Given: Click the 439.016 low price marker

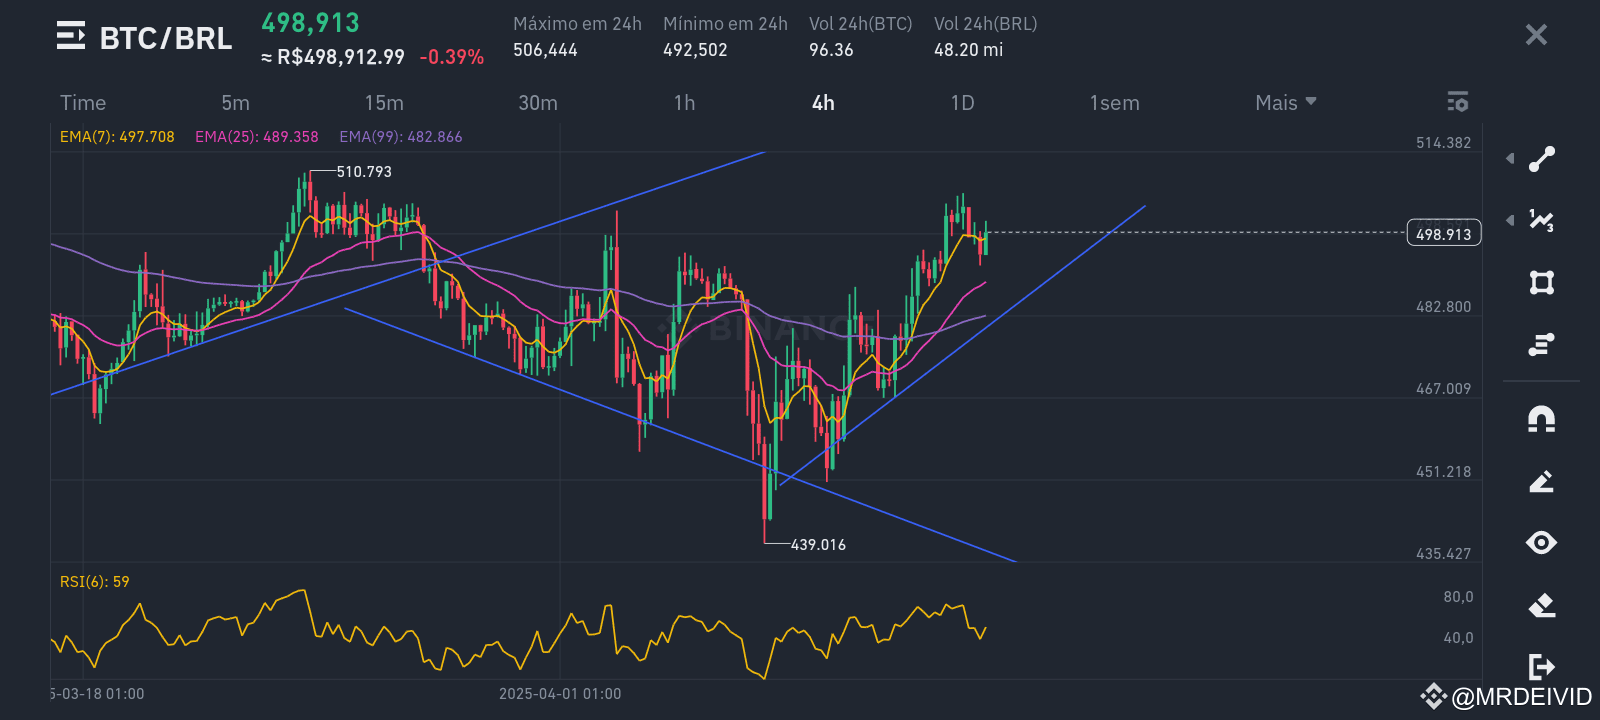Looking at the screenshot, I should (818, 545).
